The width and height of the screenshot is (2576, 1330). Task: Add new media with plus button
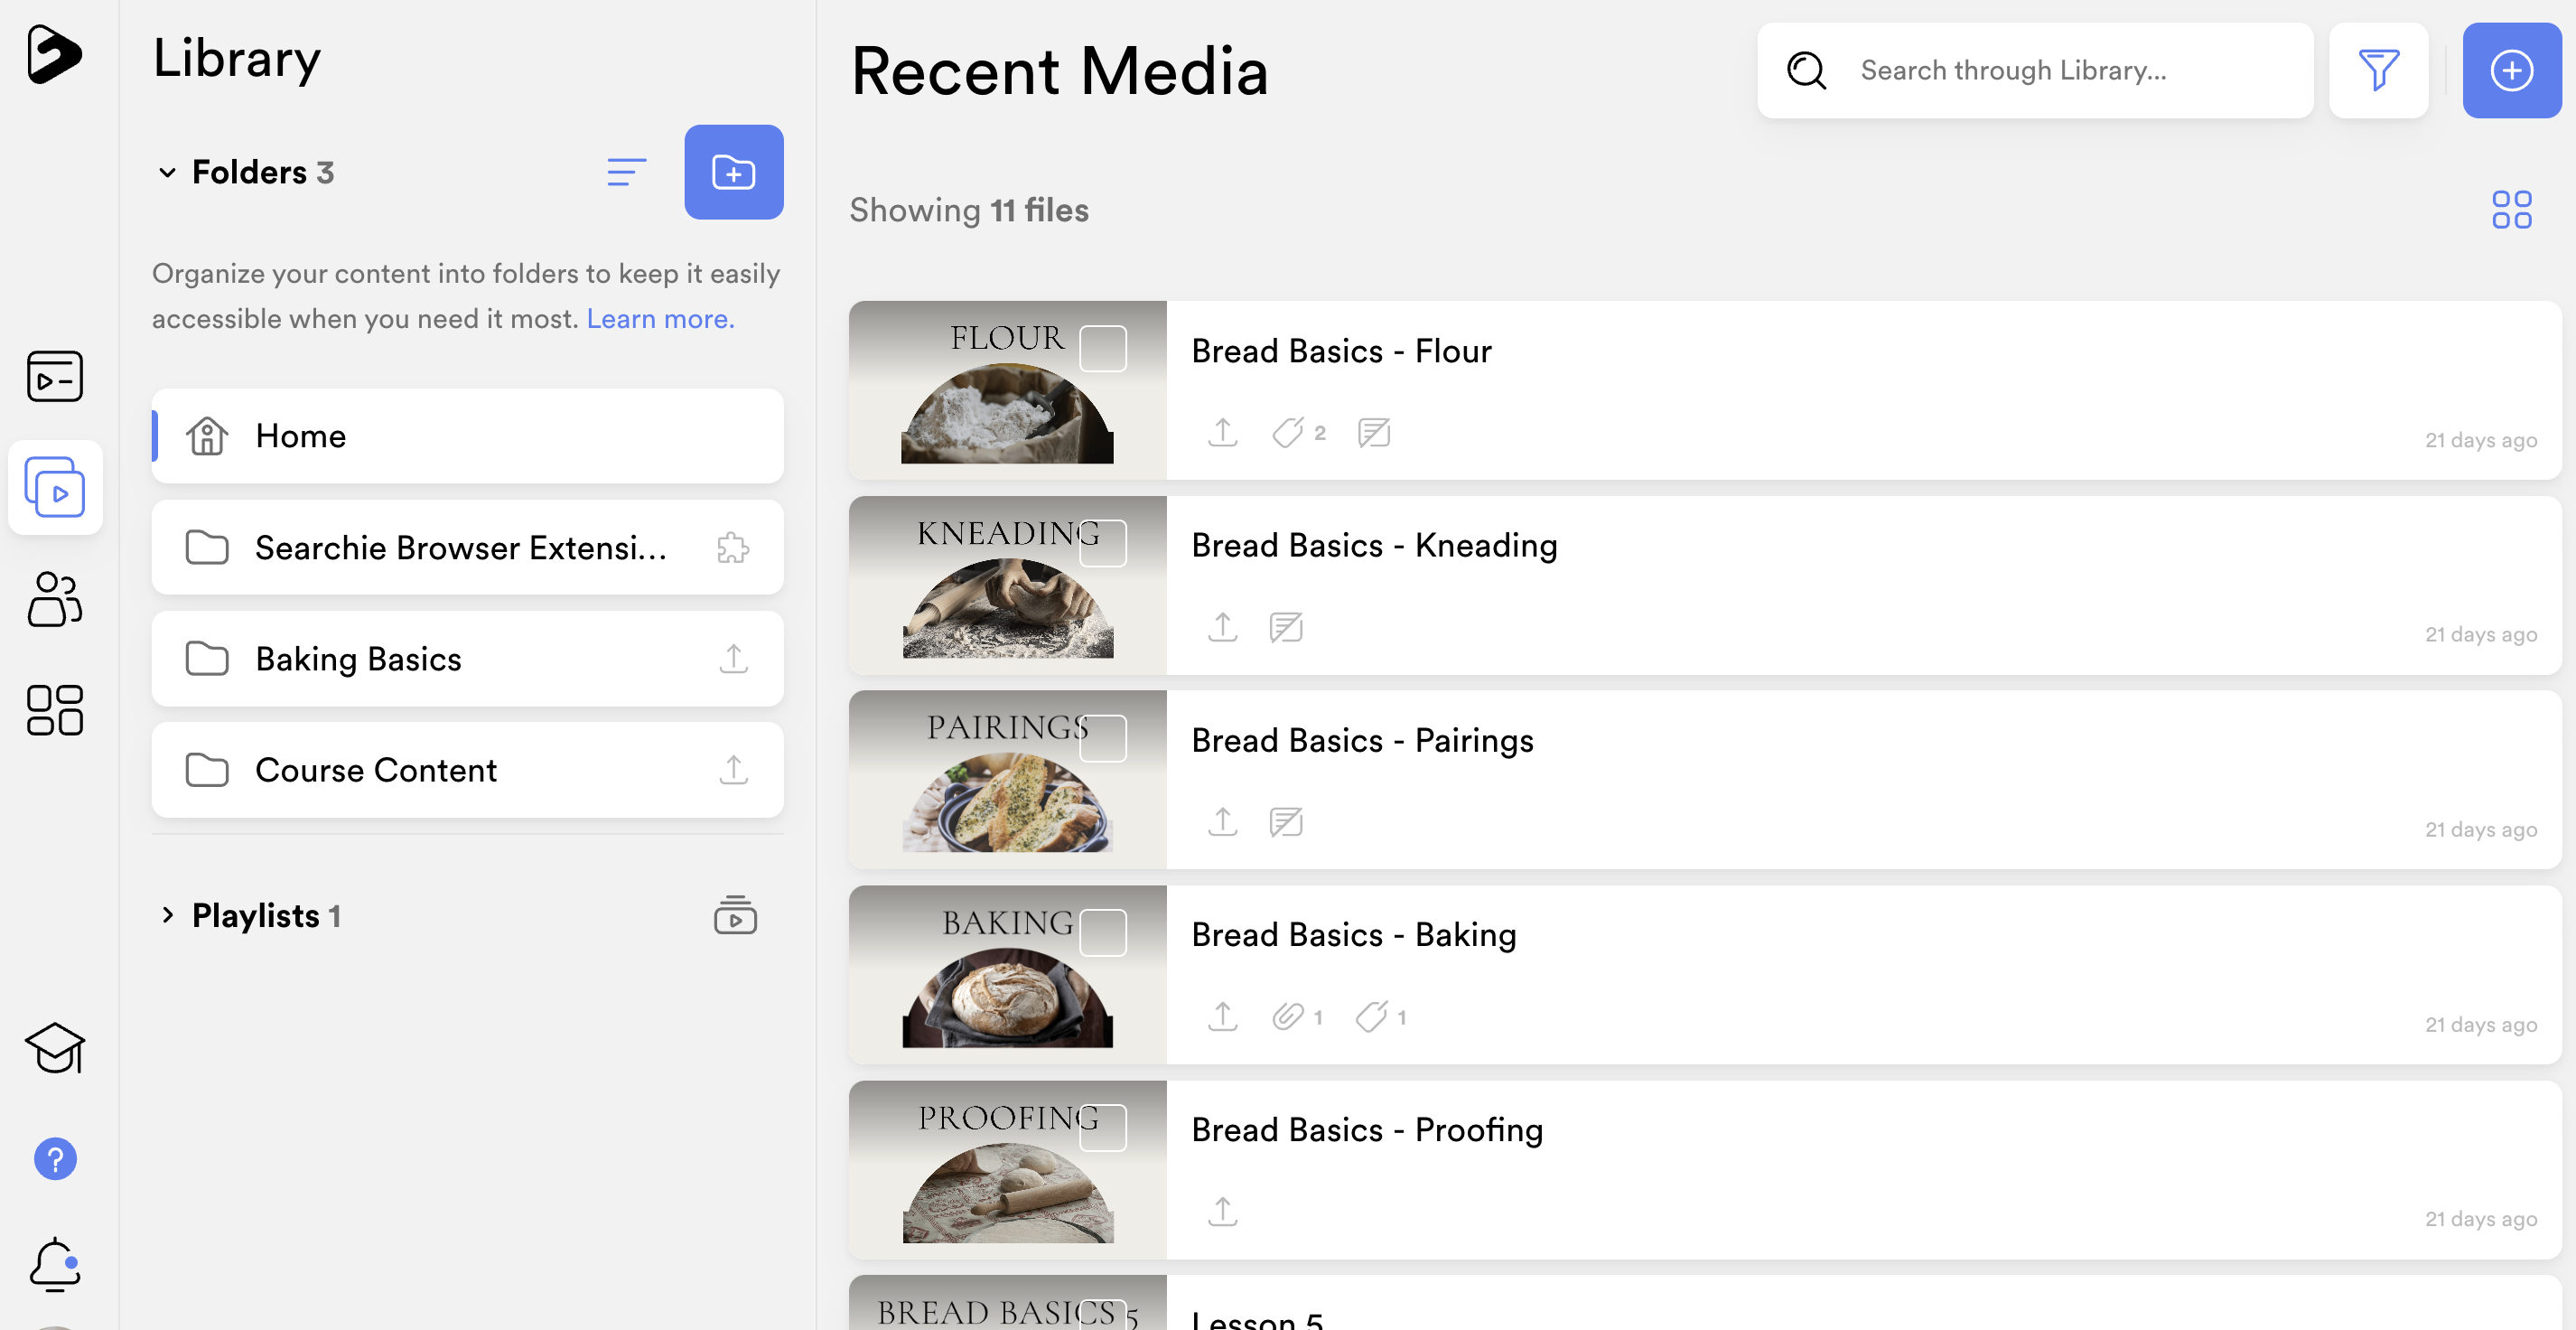click(2512, 70)
